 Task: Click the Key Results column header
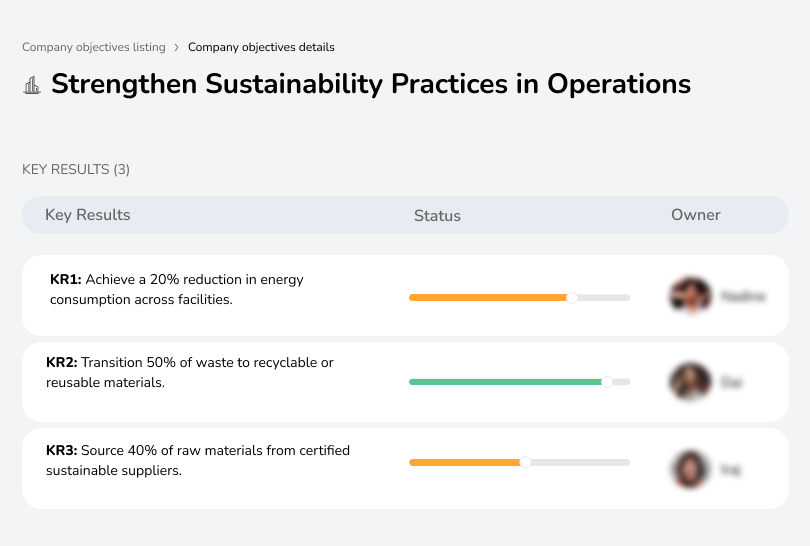point(88,215)
